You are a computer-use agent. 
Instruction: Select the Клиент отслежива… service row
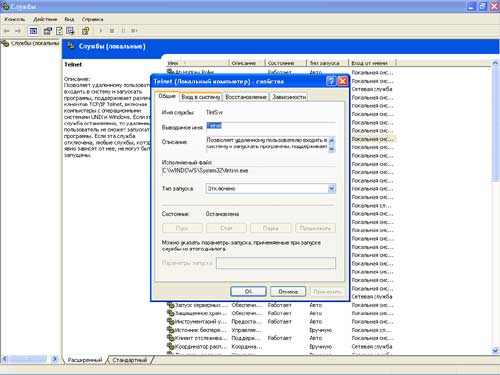click(281, 338)
